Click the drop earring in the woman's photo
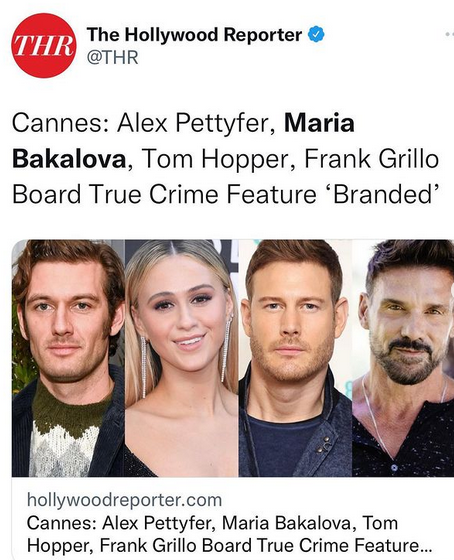454x560 pixels. pyautogui.click(x=143, y=368)
